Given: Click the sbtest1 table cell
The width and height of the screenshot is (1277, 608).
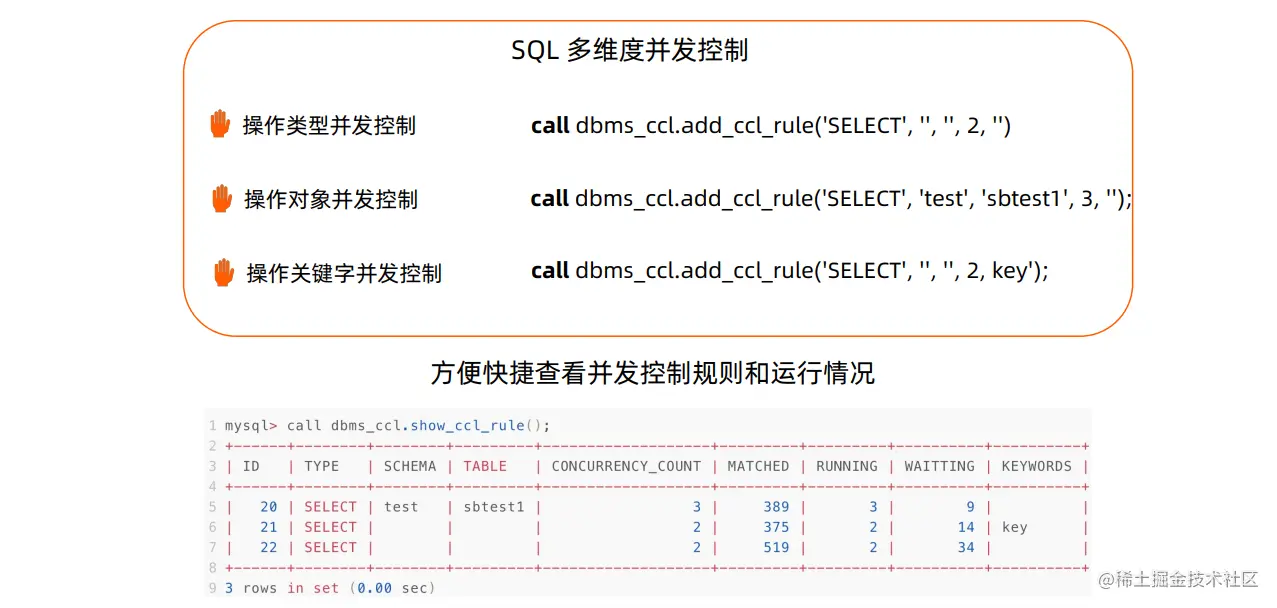Looking at the screenshot, I should pos(493,507).
